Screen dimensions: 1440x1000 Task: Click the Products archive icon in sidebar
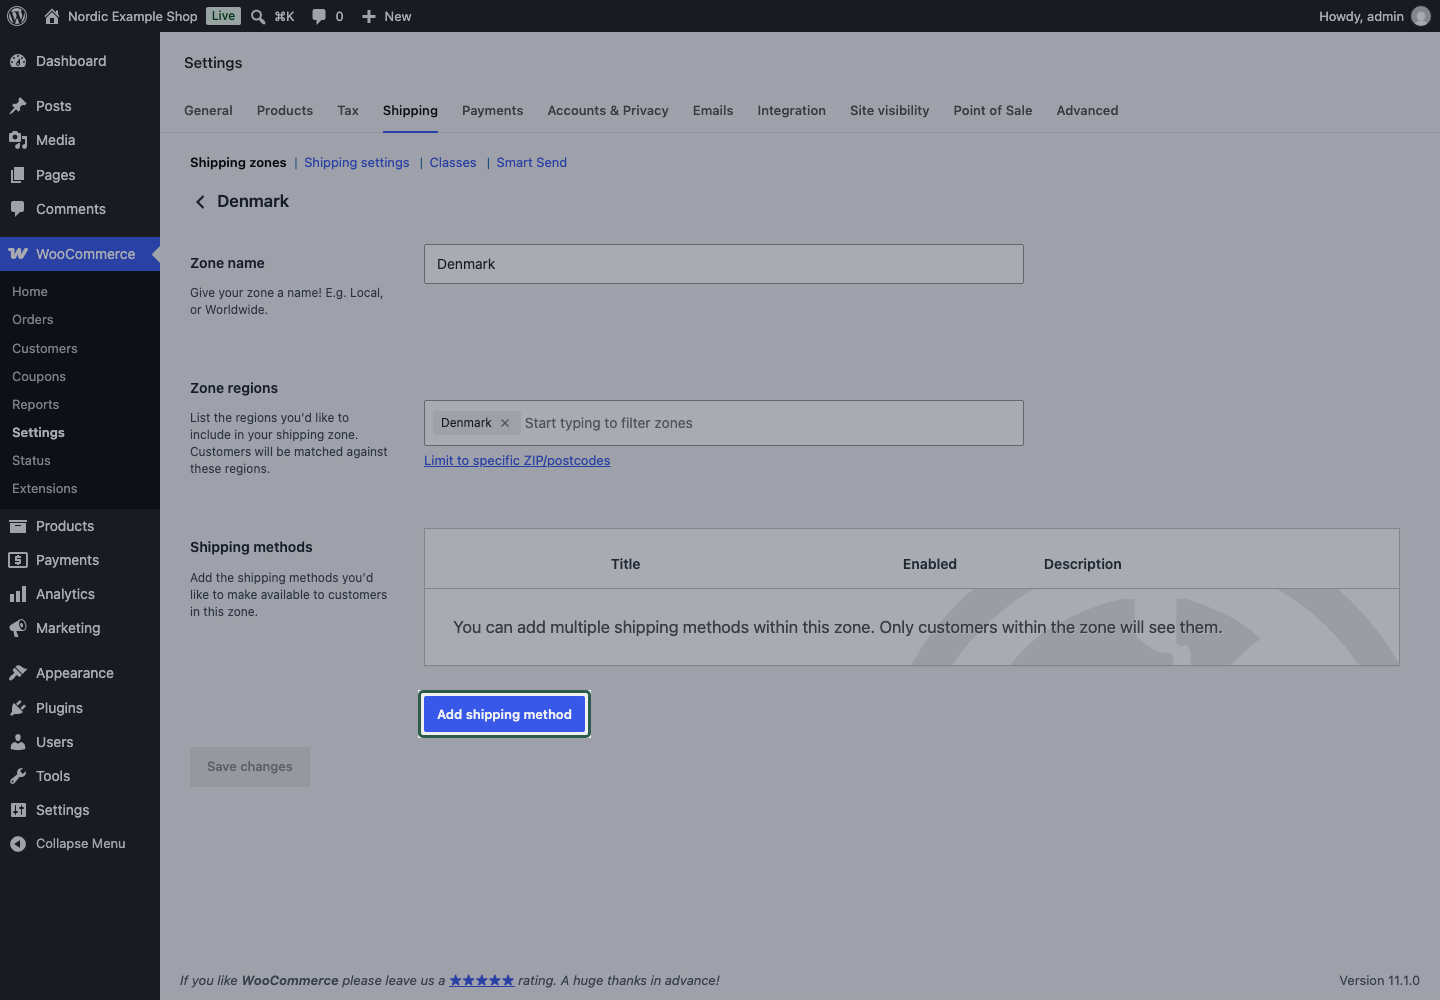click(x=18, y=526)
